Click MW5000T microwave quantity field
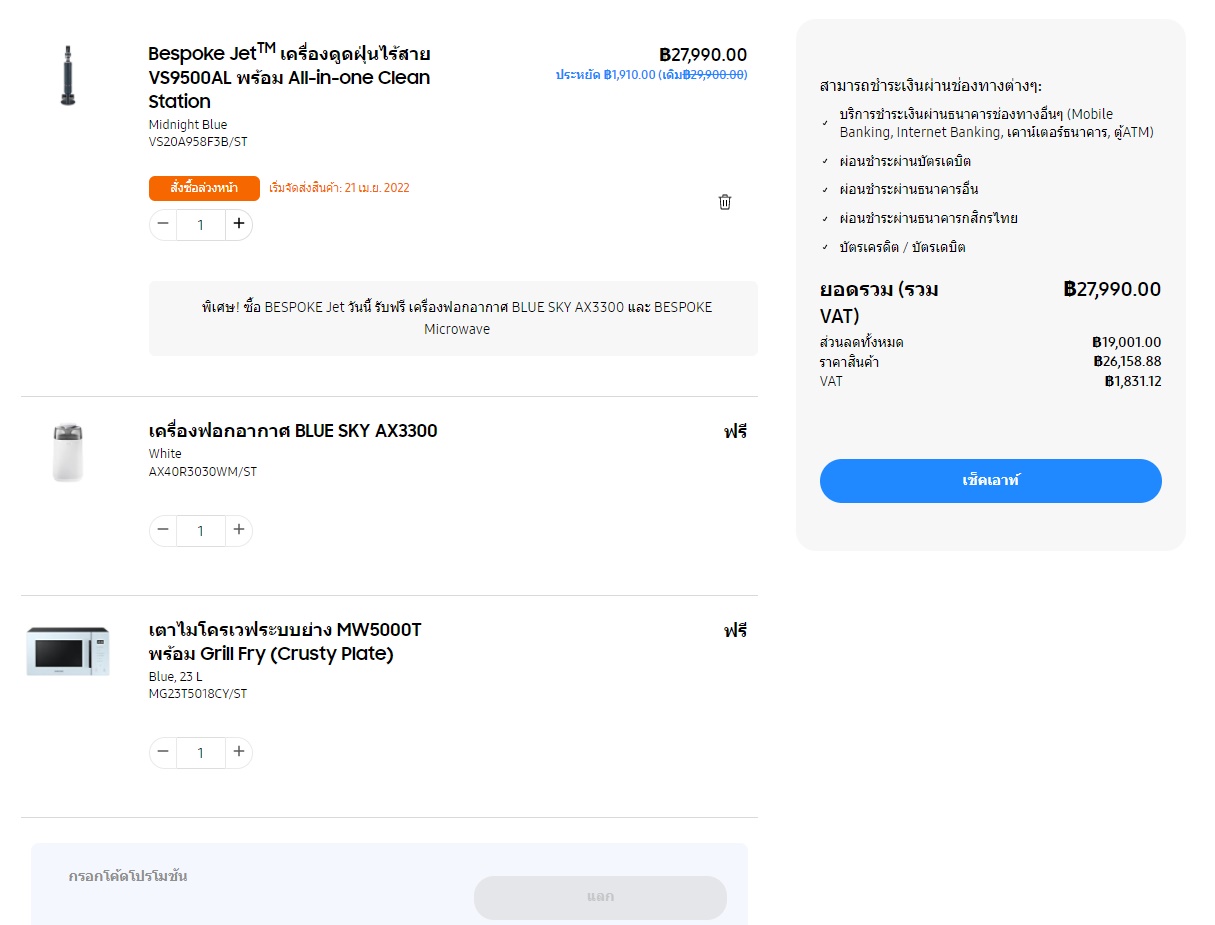The image size is (1215, 925). 201,753
